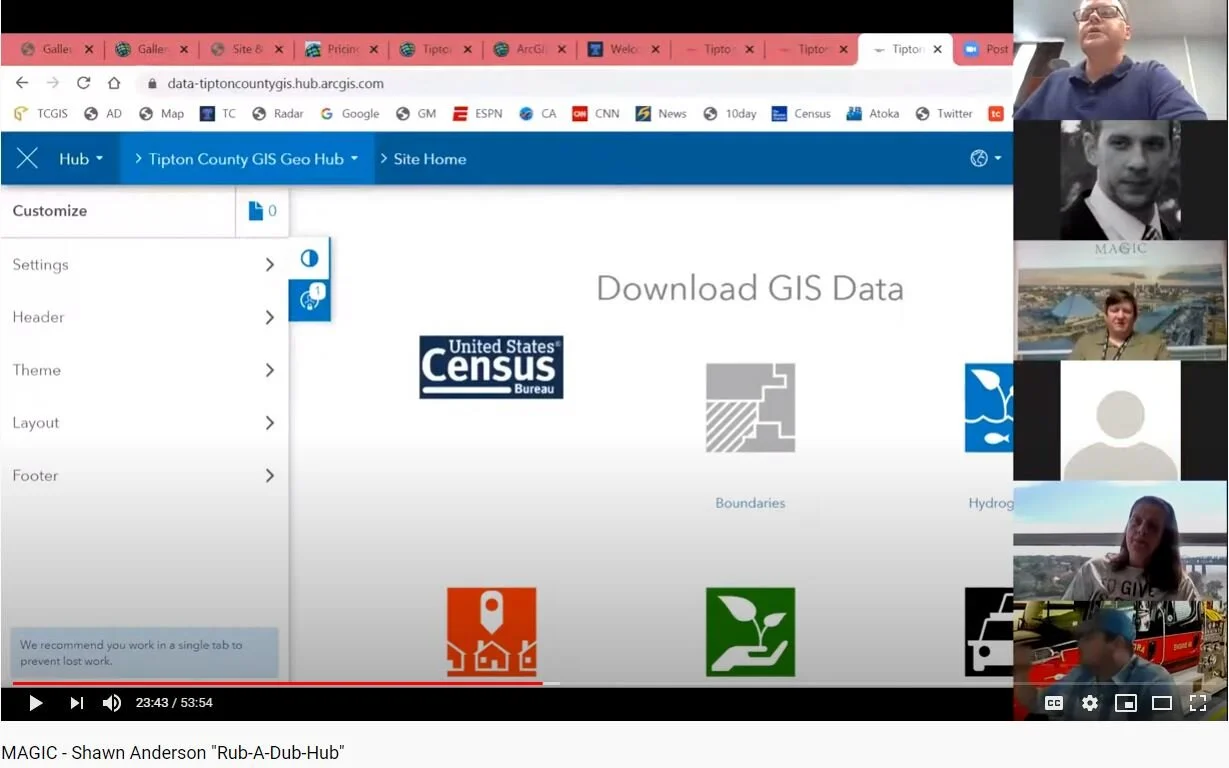1229x768 pixels.
Task: Click the Boundaries link below the icon
Action: (750, 503)
